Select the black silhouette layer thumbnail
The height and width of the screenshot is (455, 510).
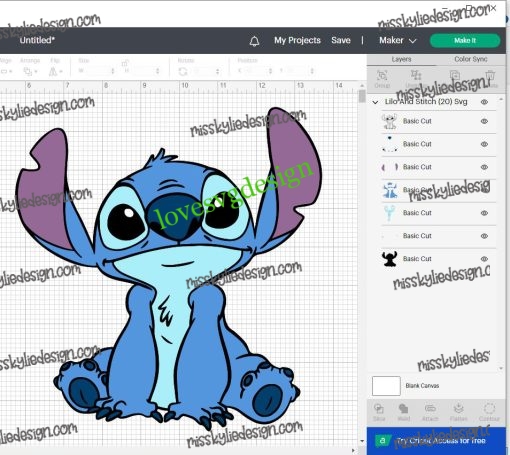(x=389, y=259)
